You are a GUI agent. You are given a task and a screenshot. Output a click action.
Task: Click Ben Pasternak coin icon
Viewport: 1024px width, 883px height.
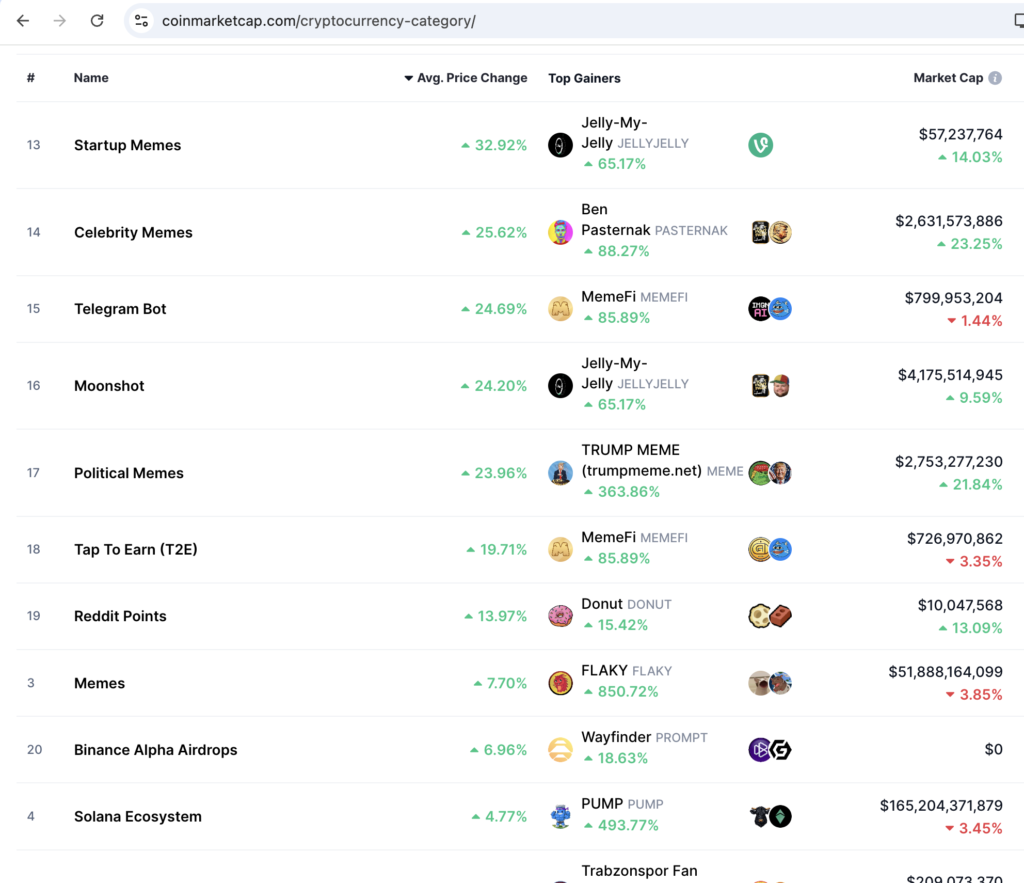click(560, 232)
